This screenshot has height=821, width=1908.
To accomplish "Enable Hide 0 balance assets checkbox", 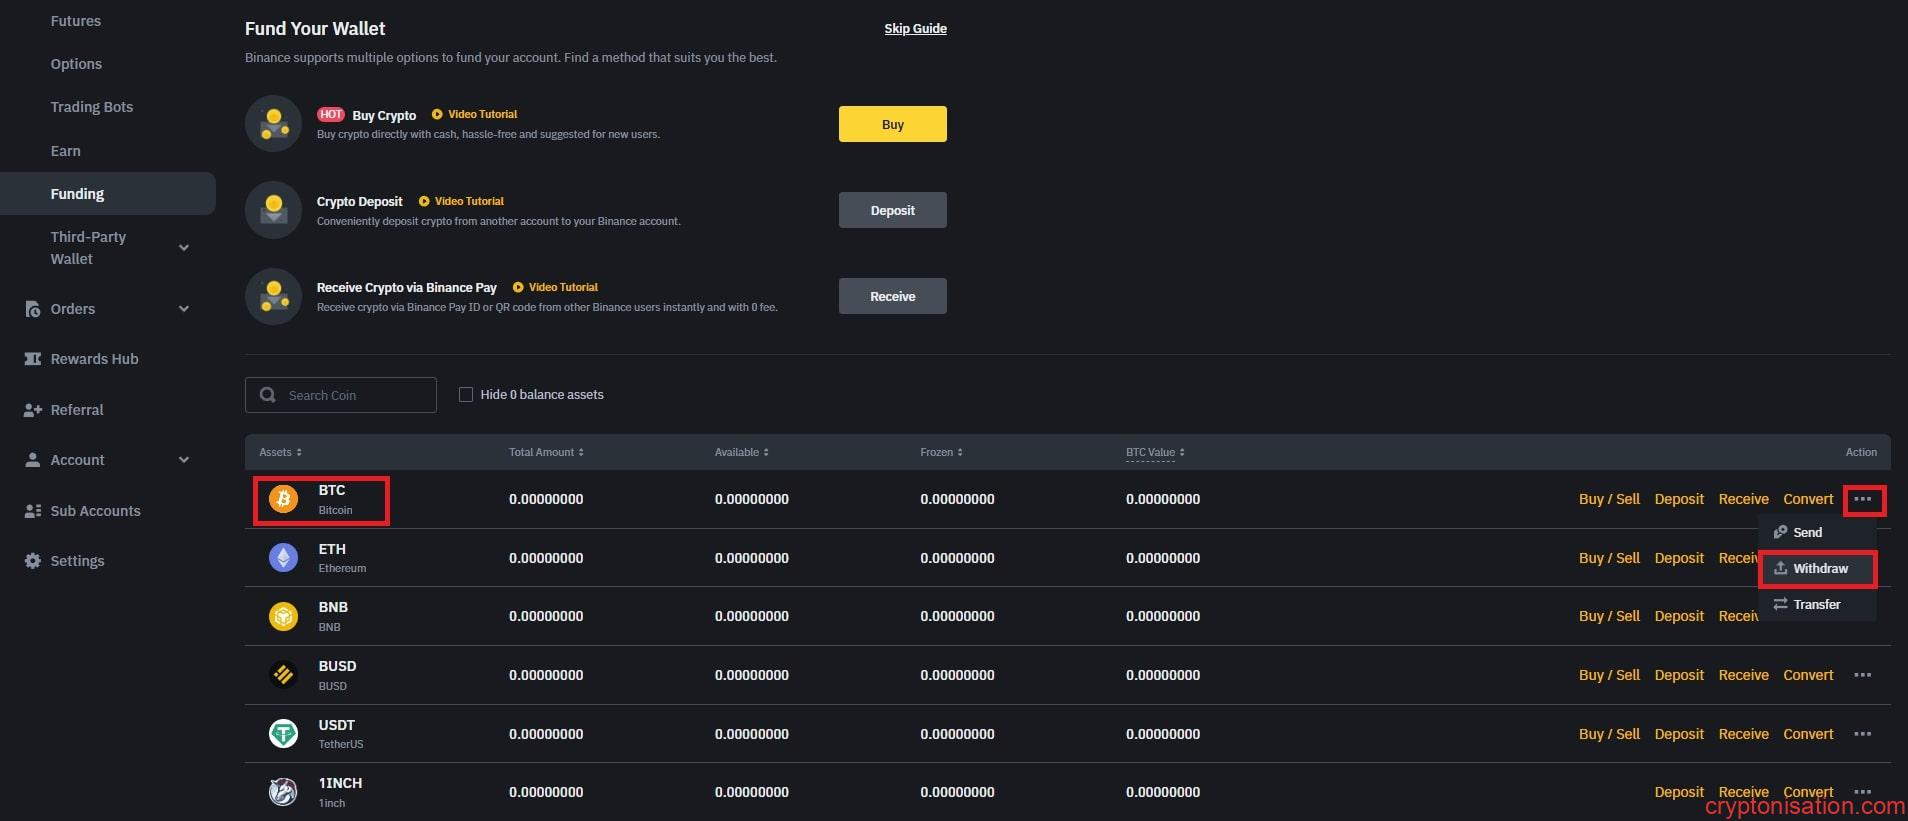I will [466, 395].
